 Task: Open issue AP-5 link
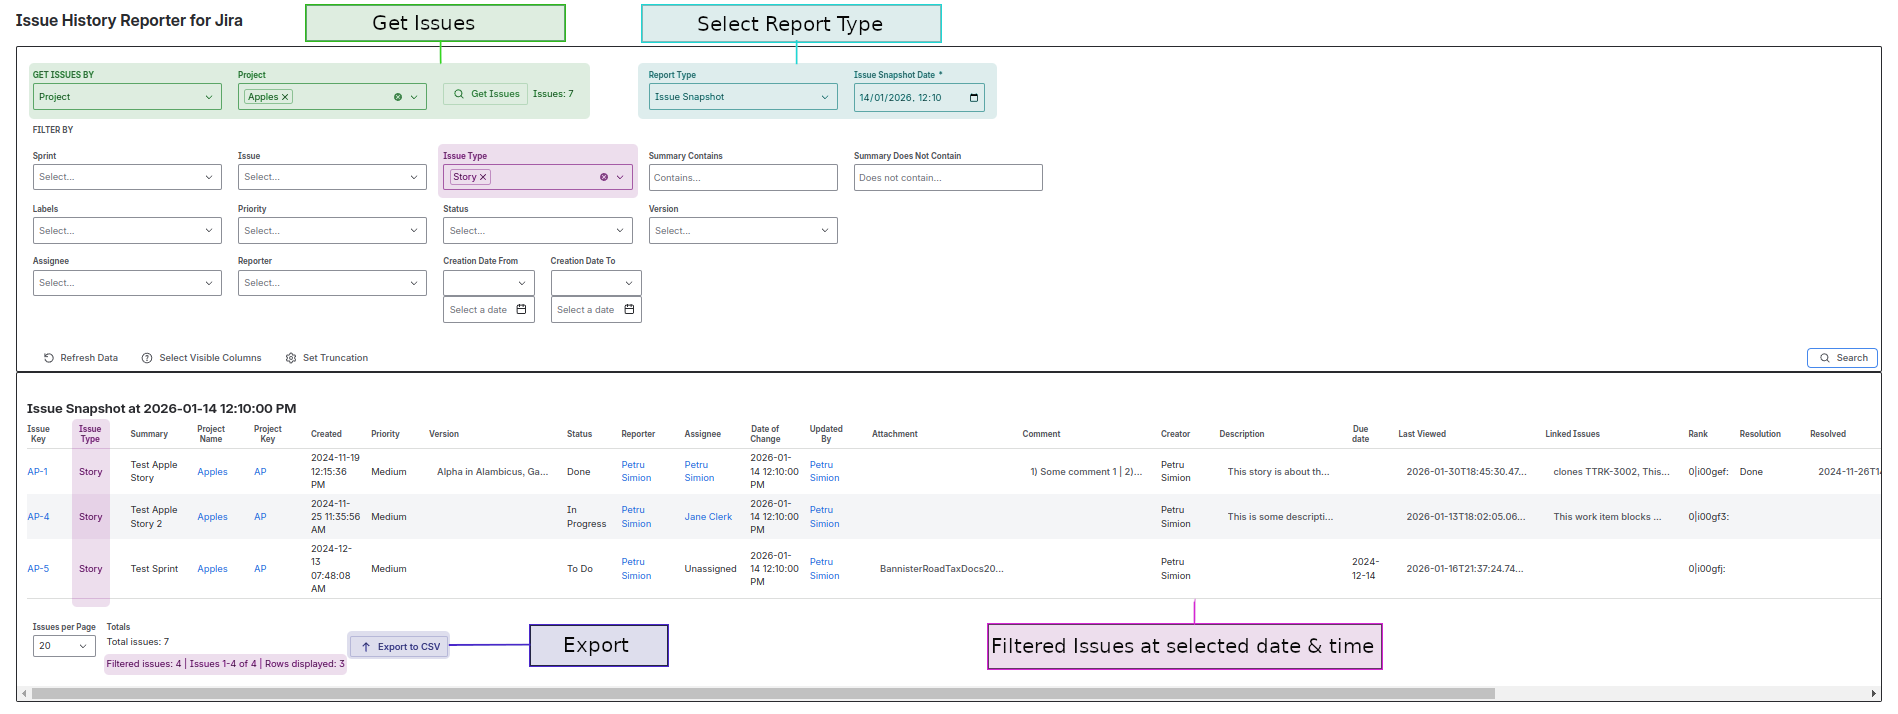pos(38,569)
